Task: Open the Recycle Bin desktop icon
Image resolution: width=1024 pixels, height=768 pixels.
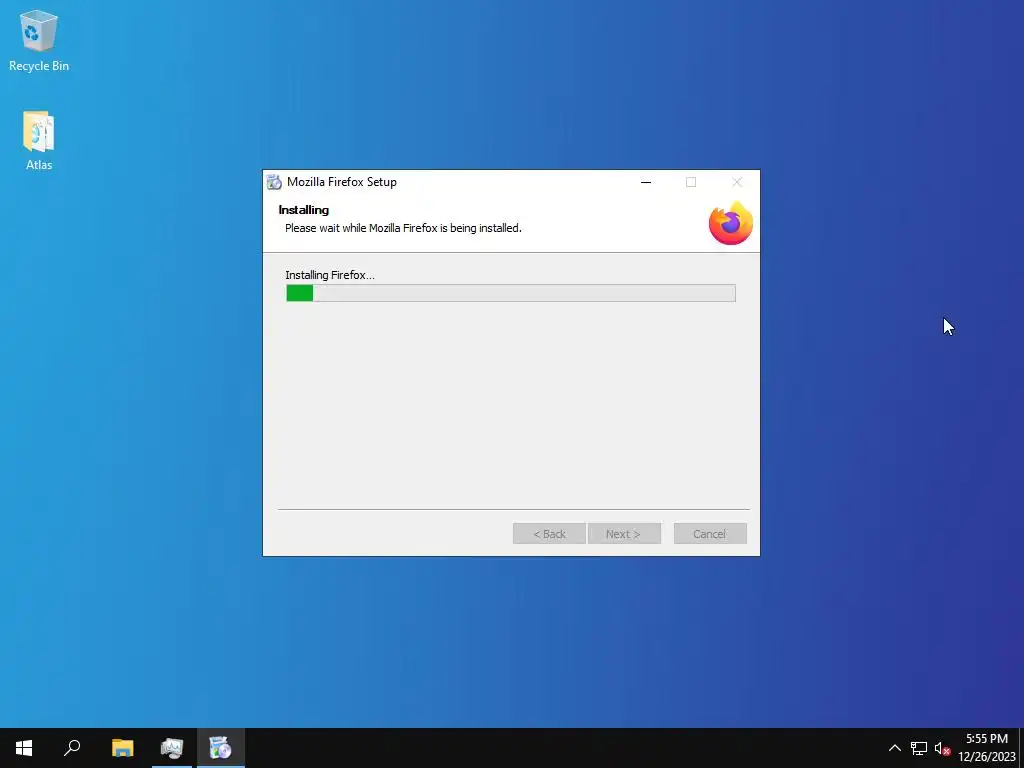Action: pyautogui.click(x=39, y=40)
